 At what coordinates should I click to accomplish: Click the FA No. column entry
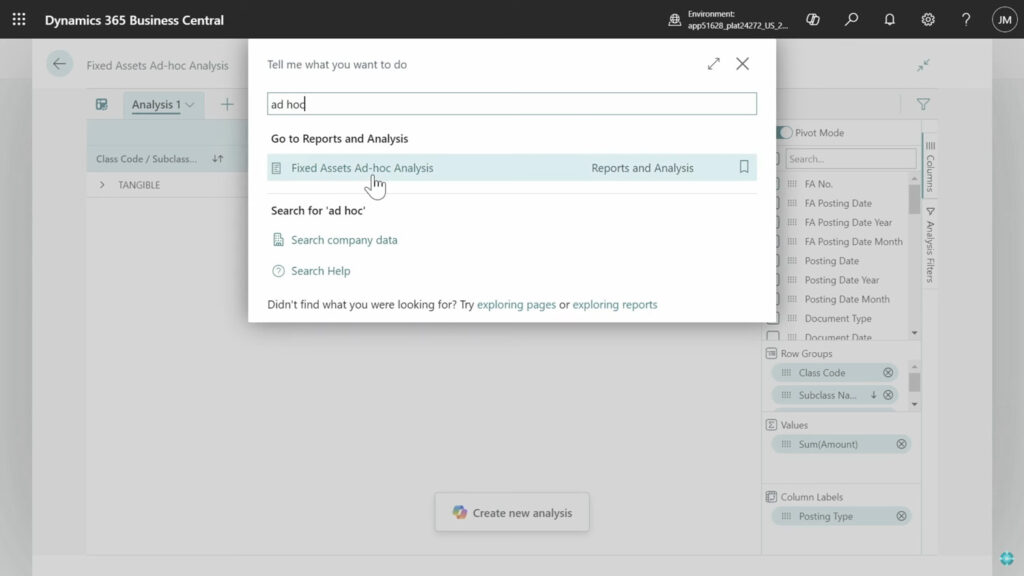tap(818, 184)
